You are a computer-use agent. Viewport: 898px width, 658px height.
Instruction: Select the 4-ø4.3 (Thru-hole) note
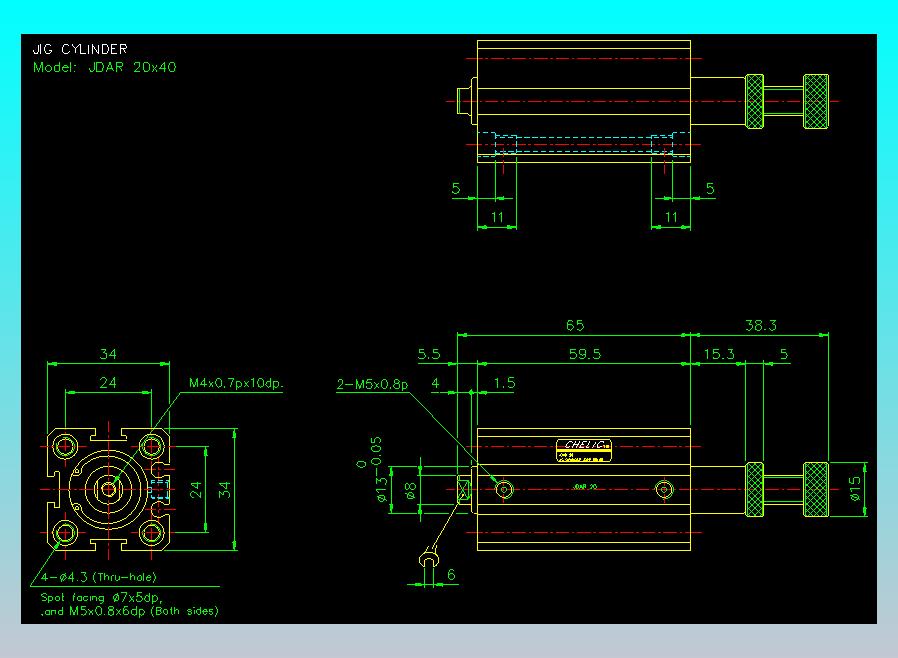pos(99,577)
